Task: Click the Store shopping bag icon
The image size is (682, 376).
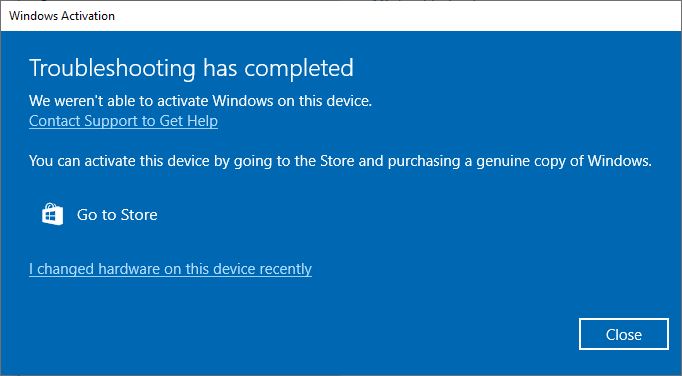Action: [x=52, y=214]
